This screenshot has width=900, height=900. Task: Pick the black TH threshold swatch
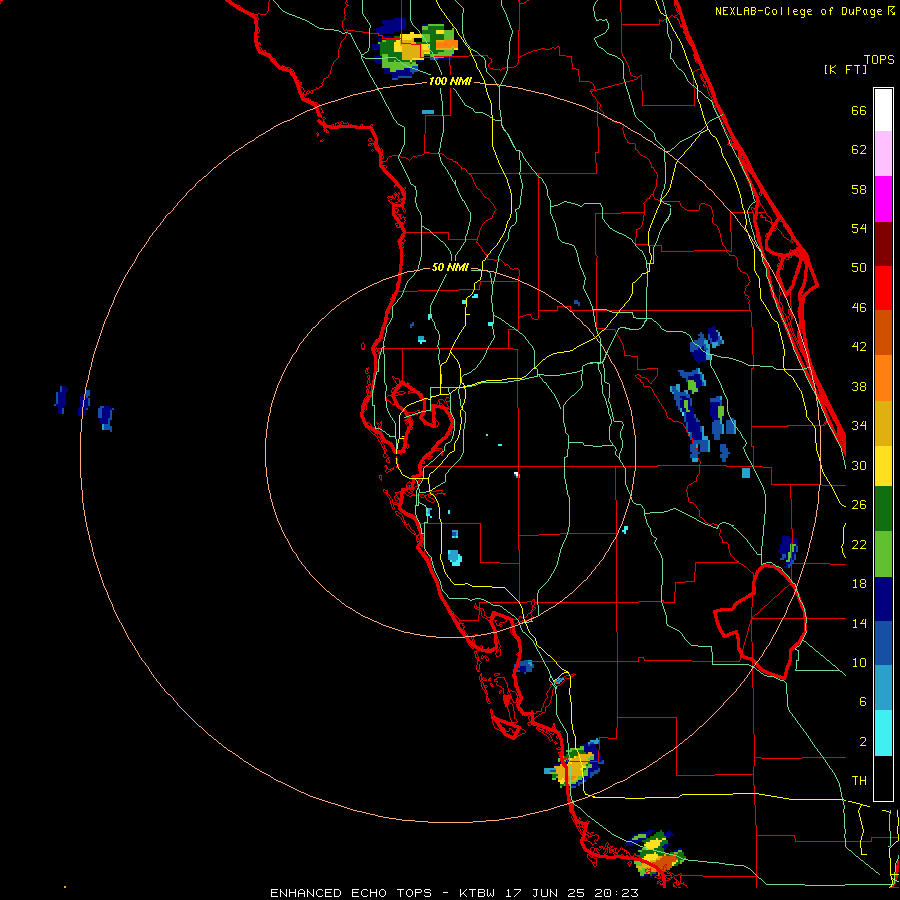tap(883, 778)
